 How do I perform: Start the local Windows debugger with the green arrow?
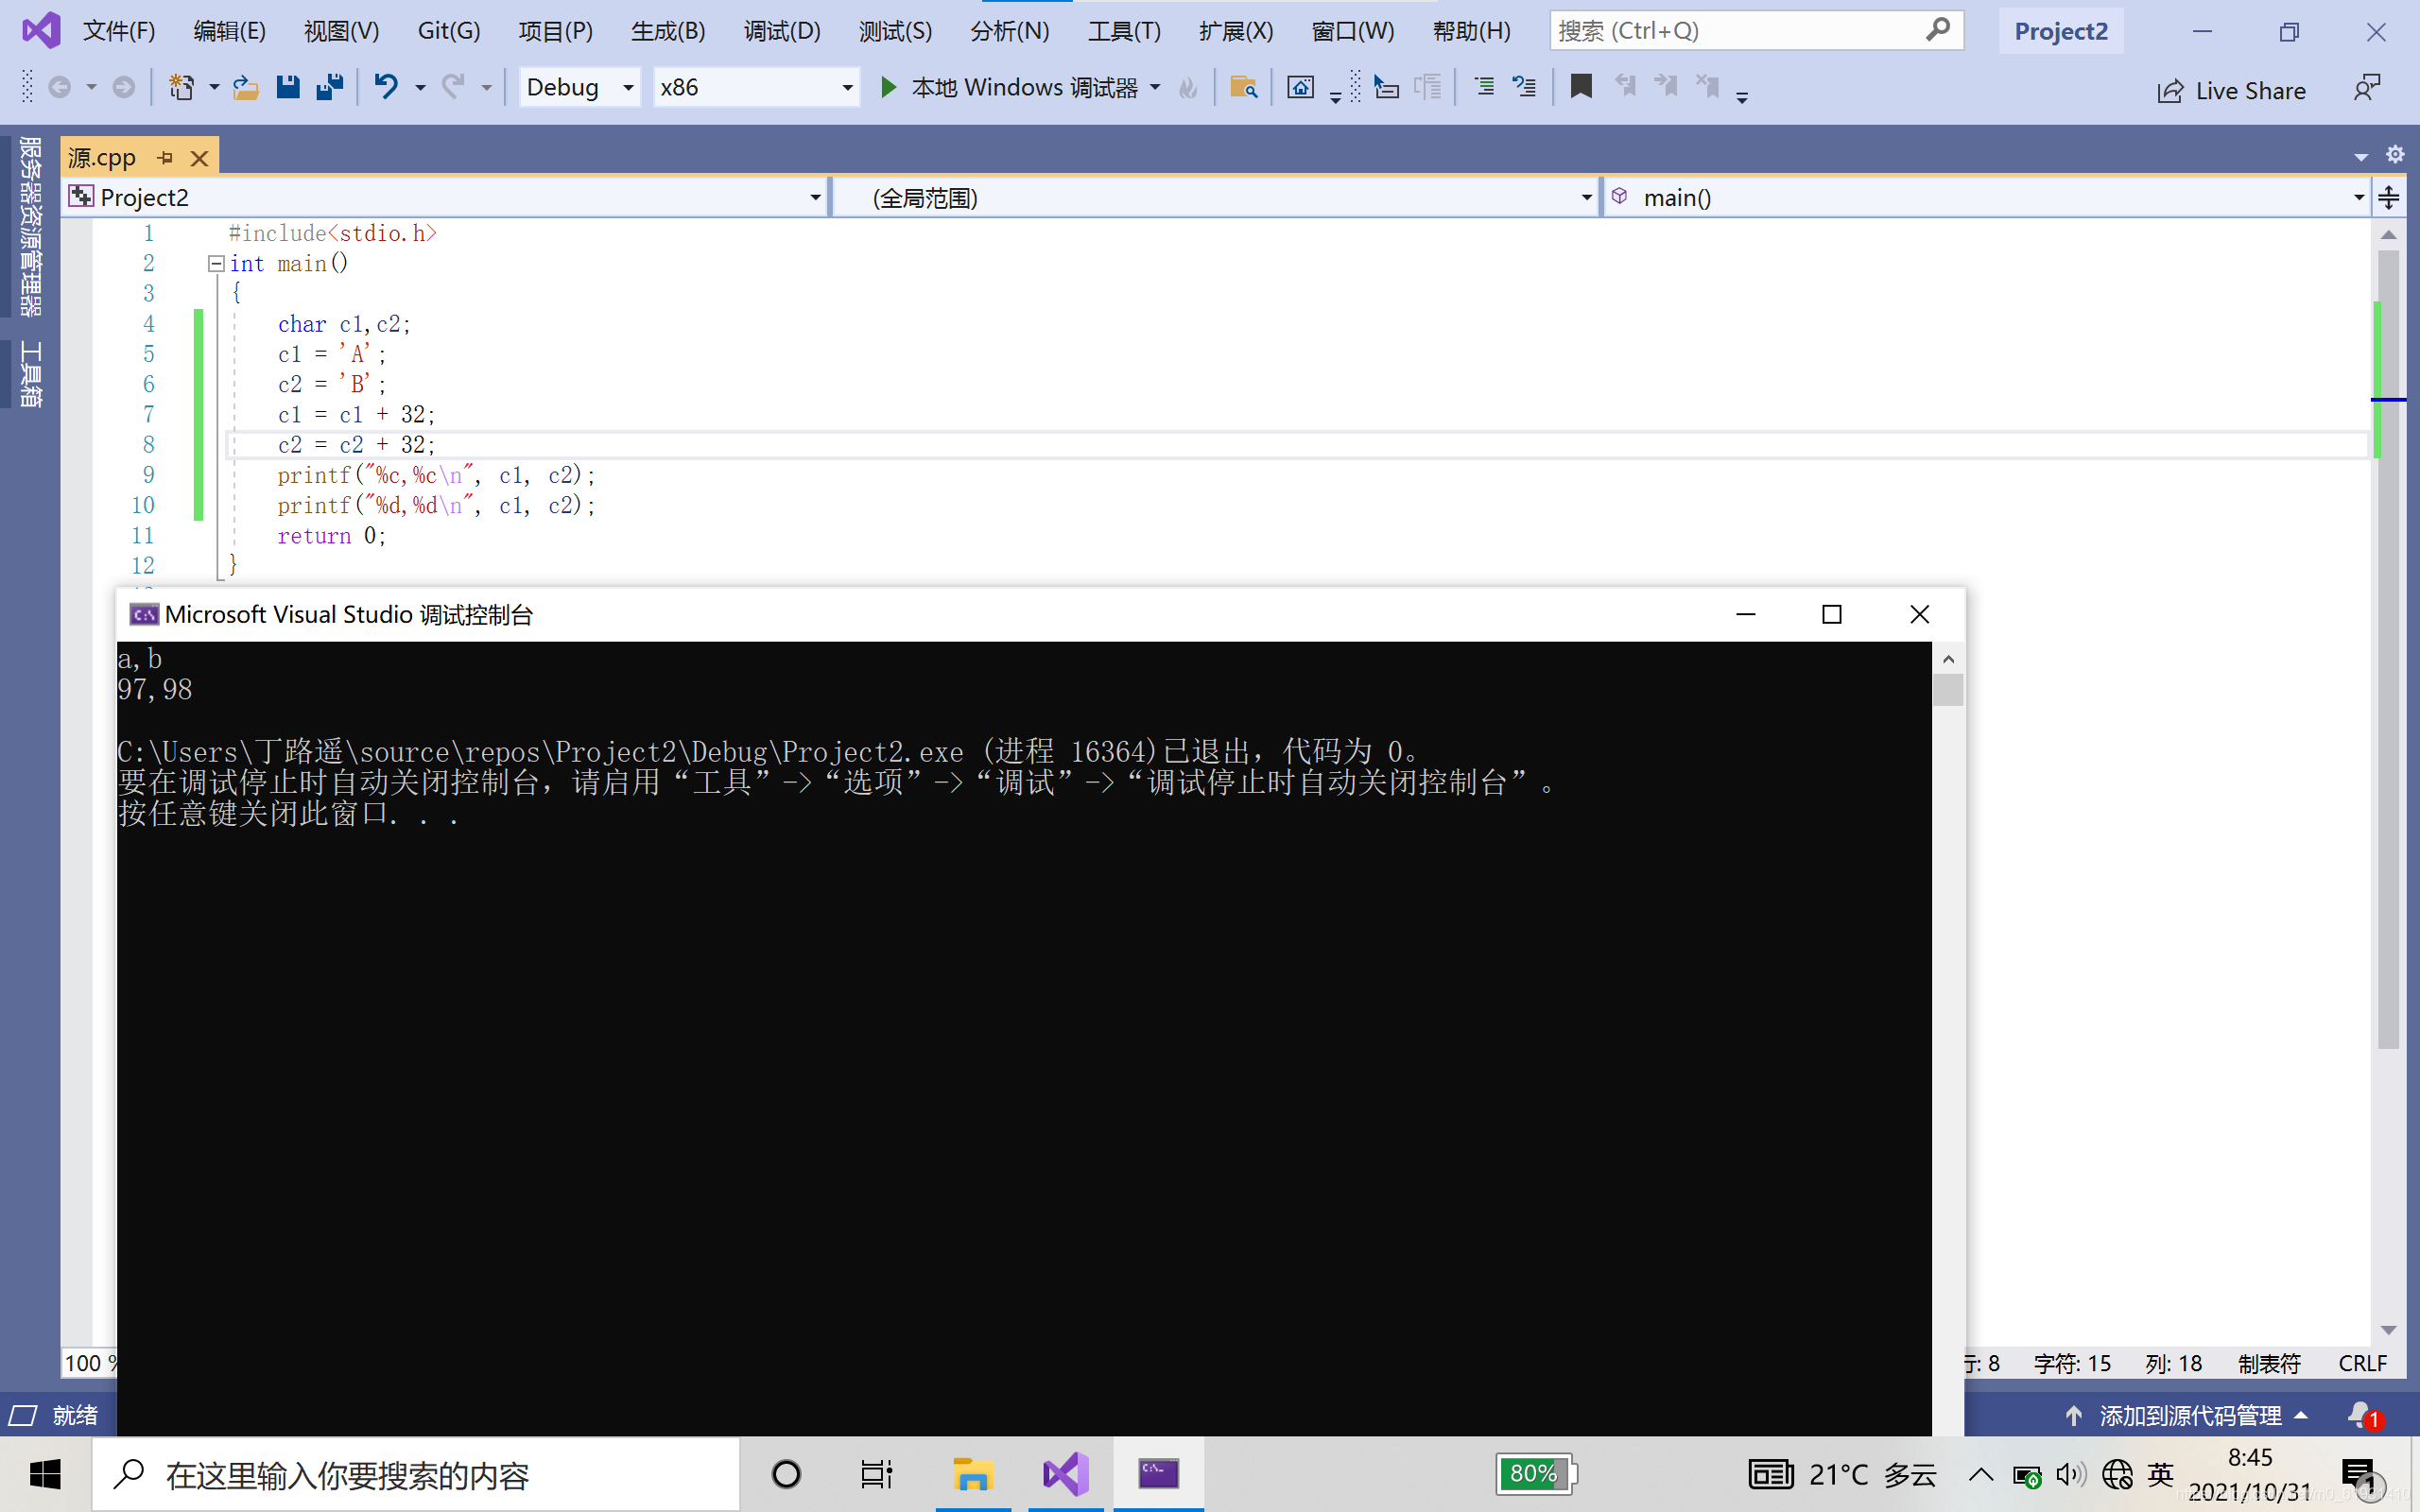(888, 88)
